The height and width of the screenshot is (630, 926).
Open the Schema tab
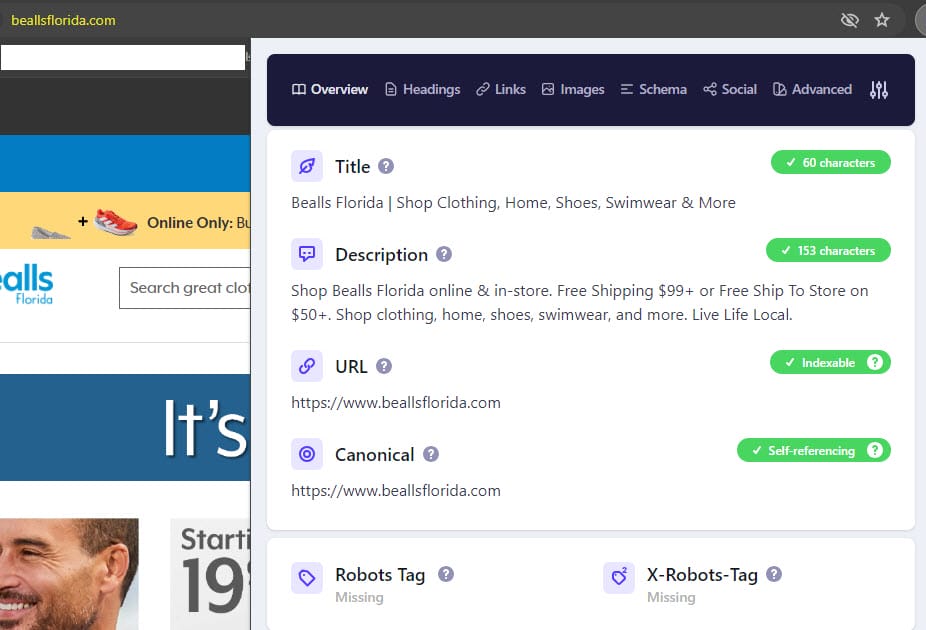pos(653,89)
